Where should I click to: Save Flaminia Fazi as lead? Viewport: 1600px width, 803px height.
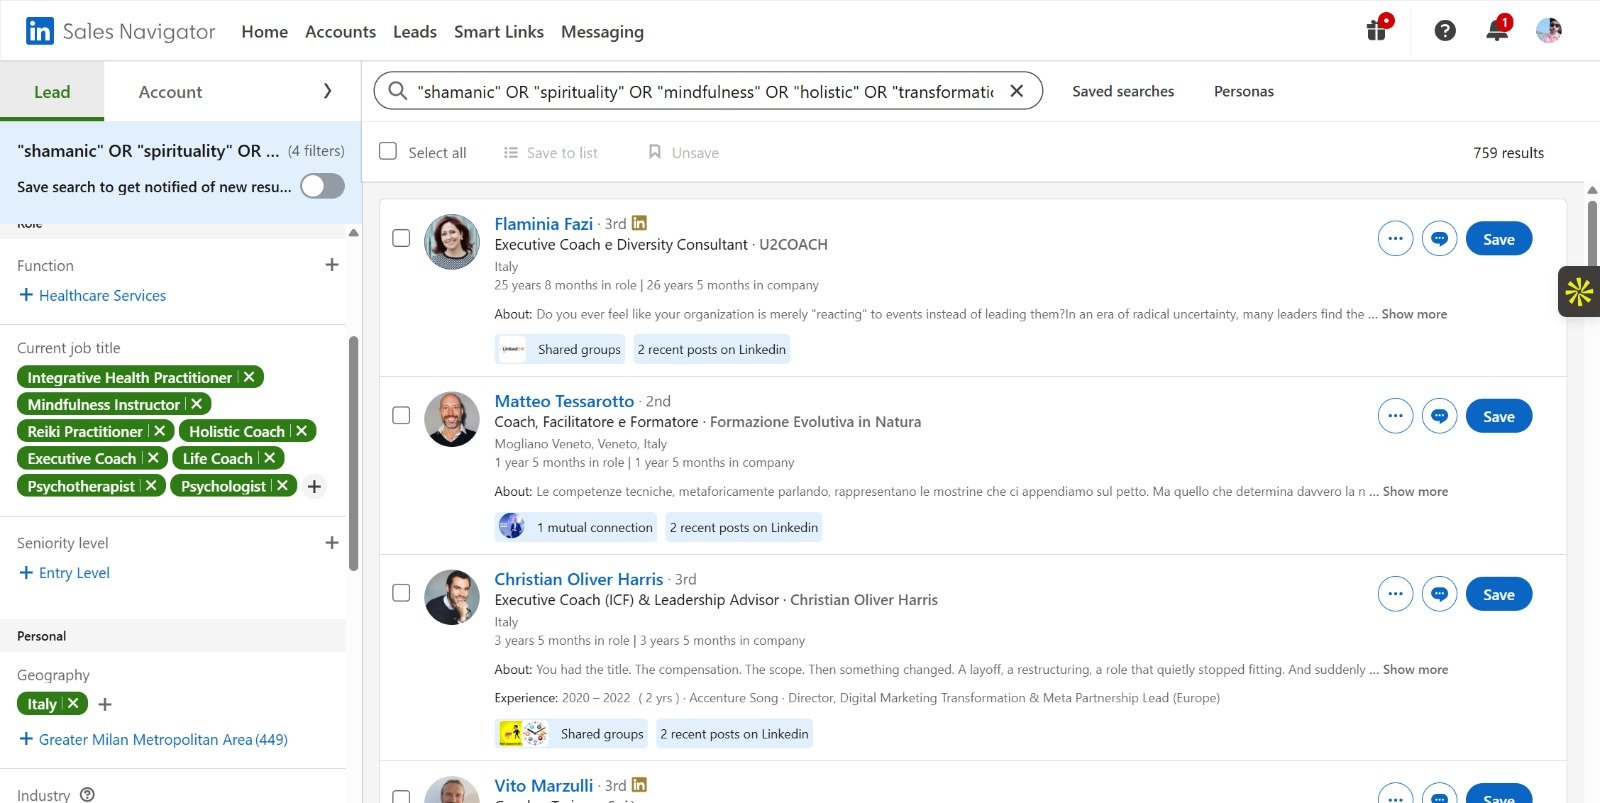pos(1498,238)
